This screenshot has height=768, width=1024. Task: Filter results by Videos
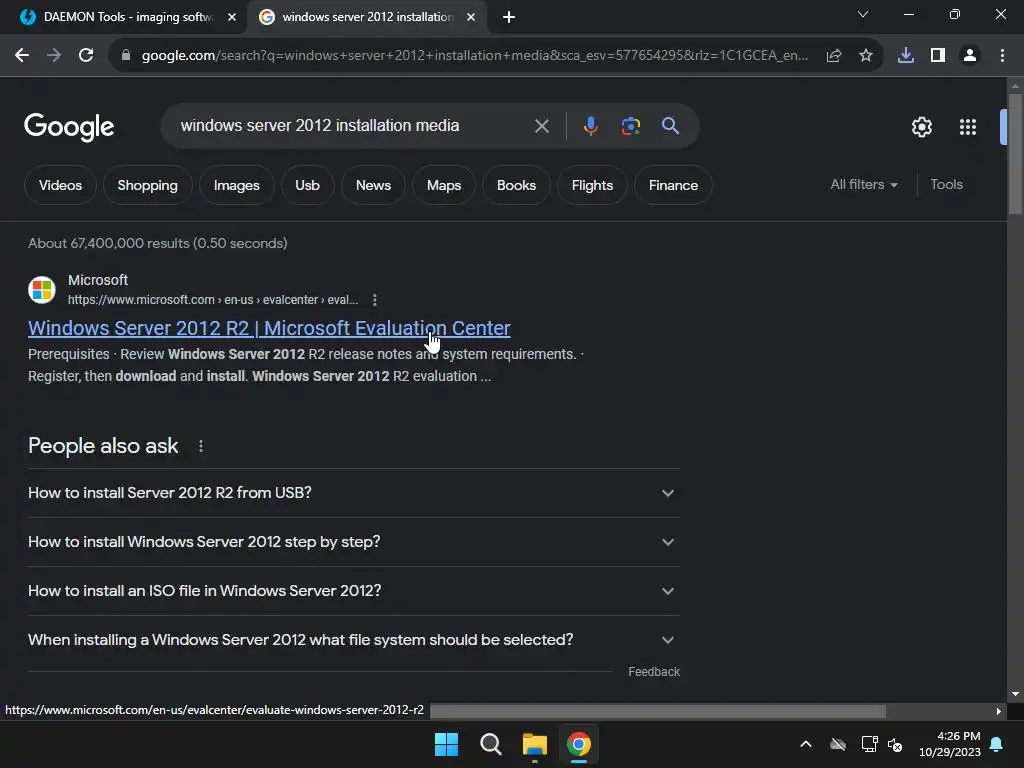(60, 185)
